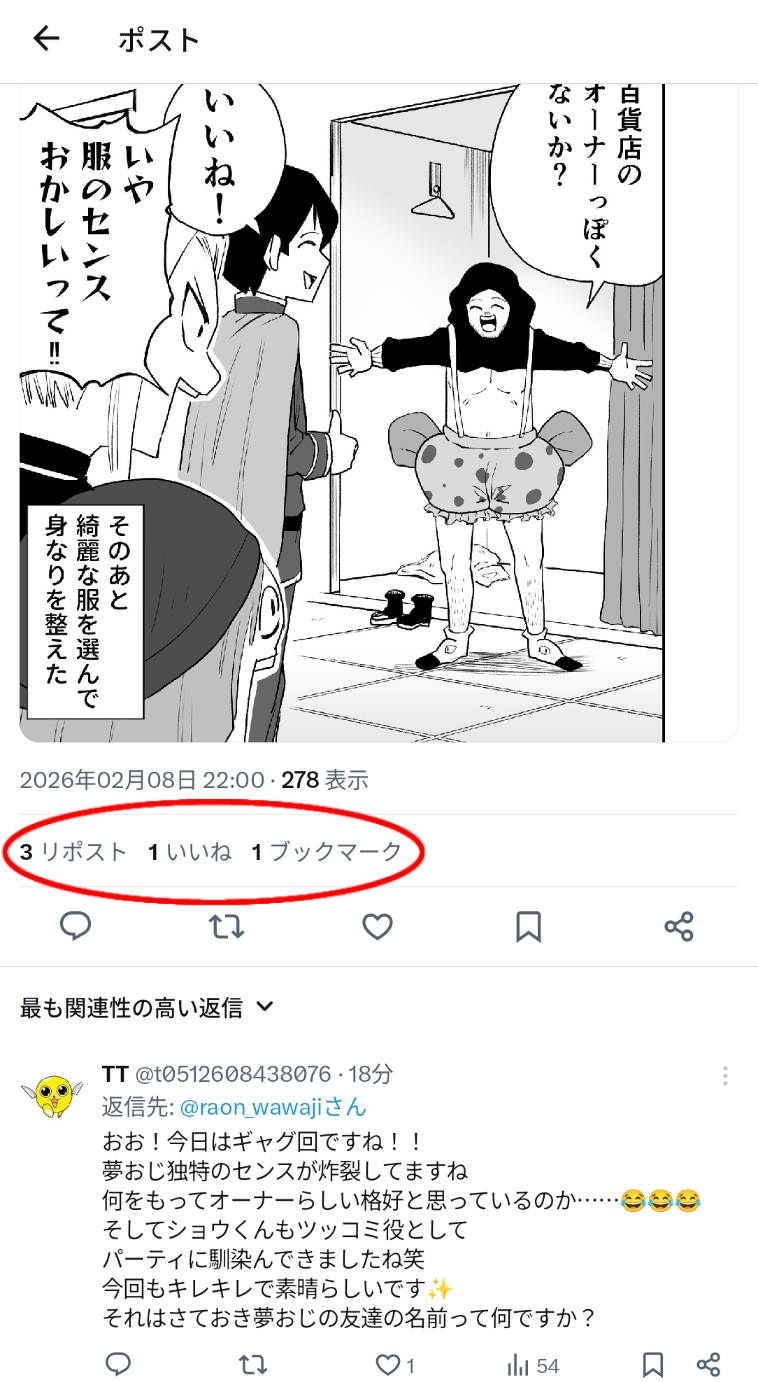Like TT's reply showing 1 like

pos(395,1364)
